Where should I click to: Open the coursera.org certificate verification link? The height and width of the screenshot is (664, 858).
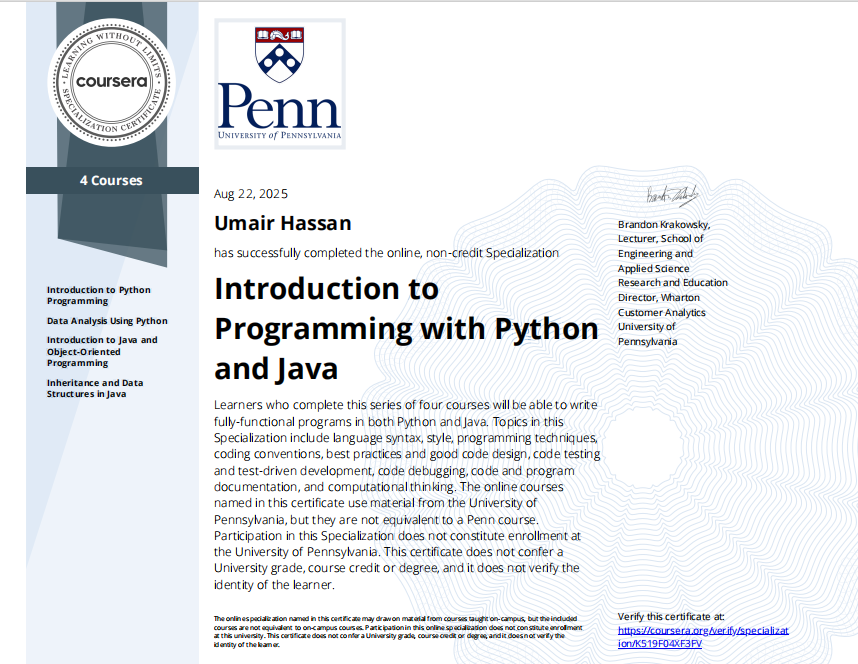click(x=703, y=637)
